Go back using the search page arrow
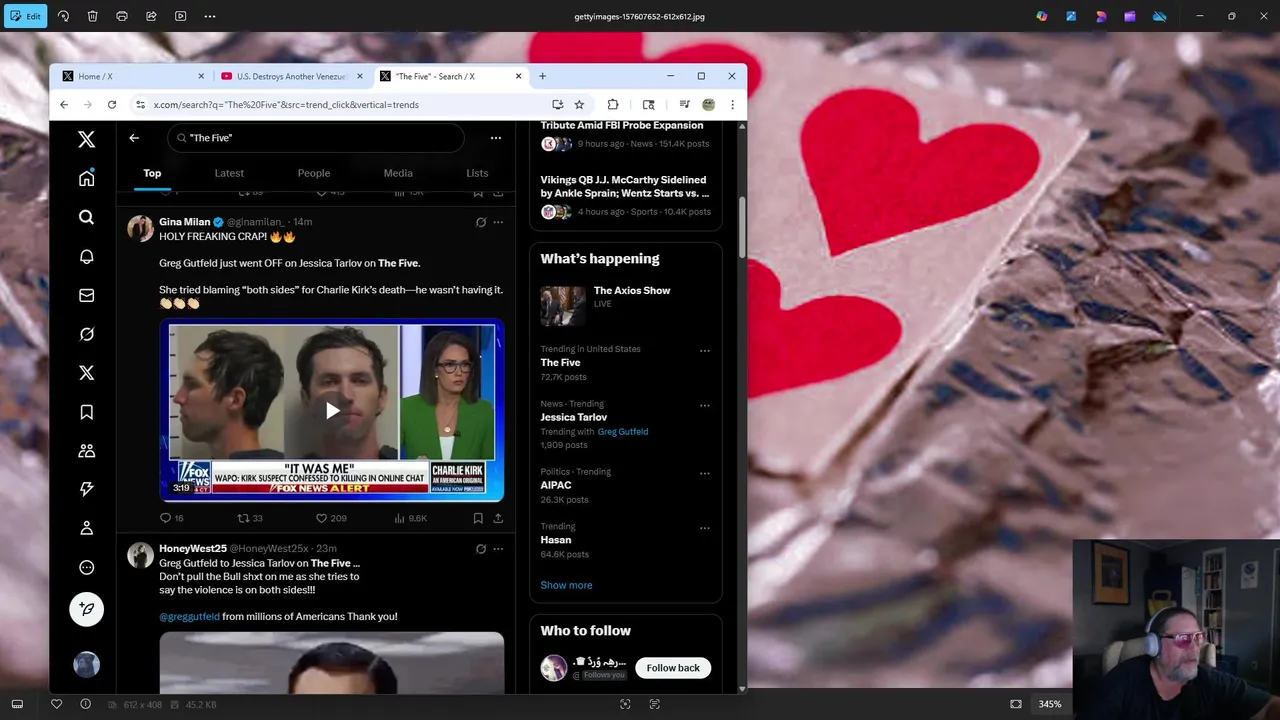This screenshot has width=1280, height=720. point(134,138)
